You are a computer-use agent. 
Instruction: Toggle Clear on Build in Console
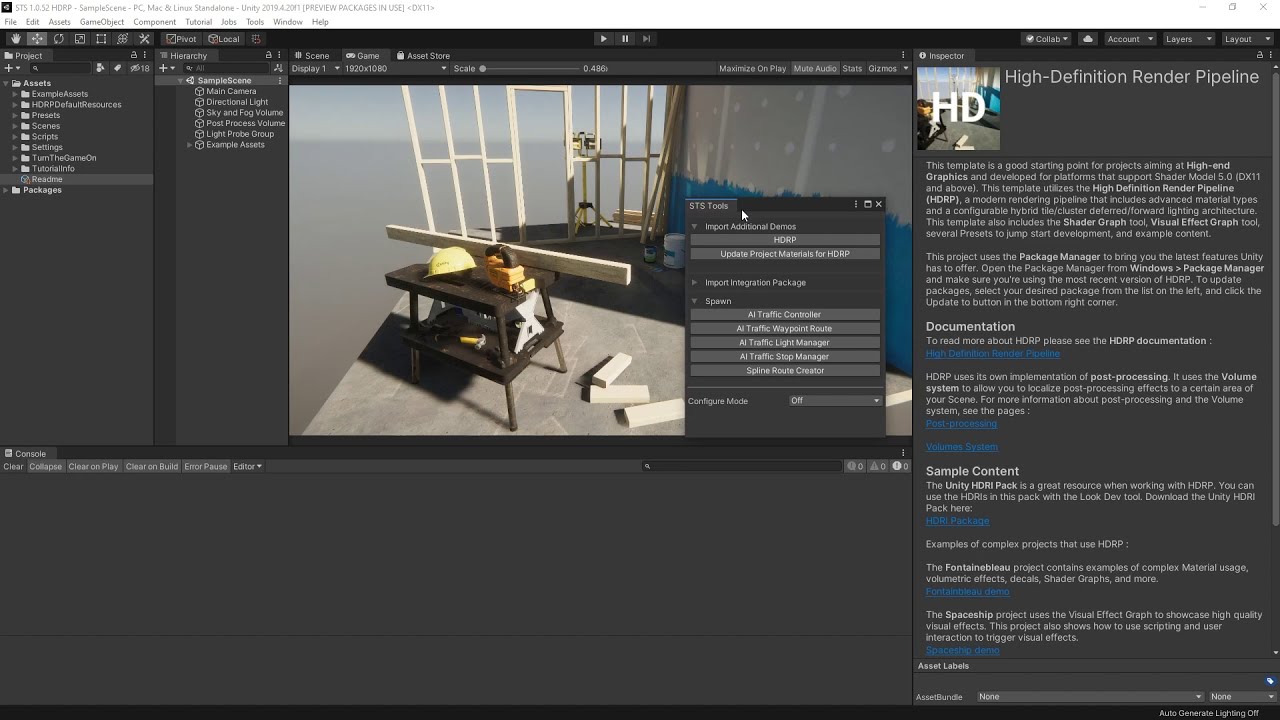(152, 467)
